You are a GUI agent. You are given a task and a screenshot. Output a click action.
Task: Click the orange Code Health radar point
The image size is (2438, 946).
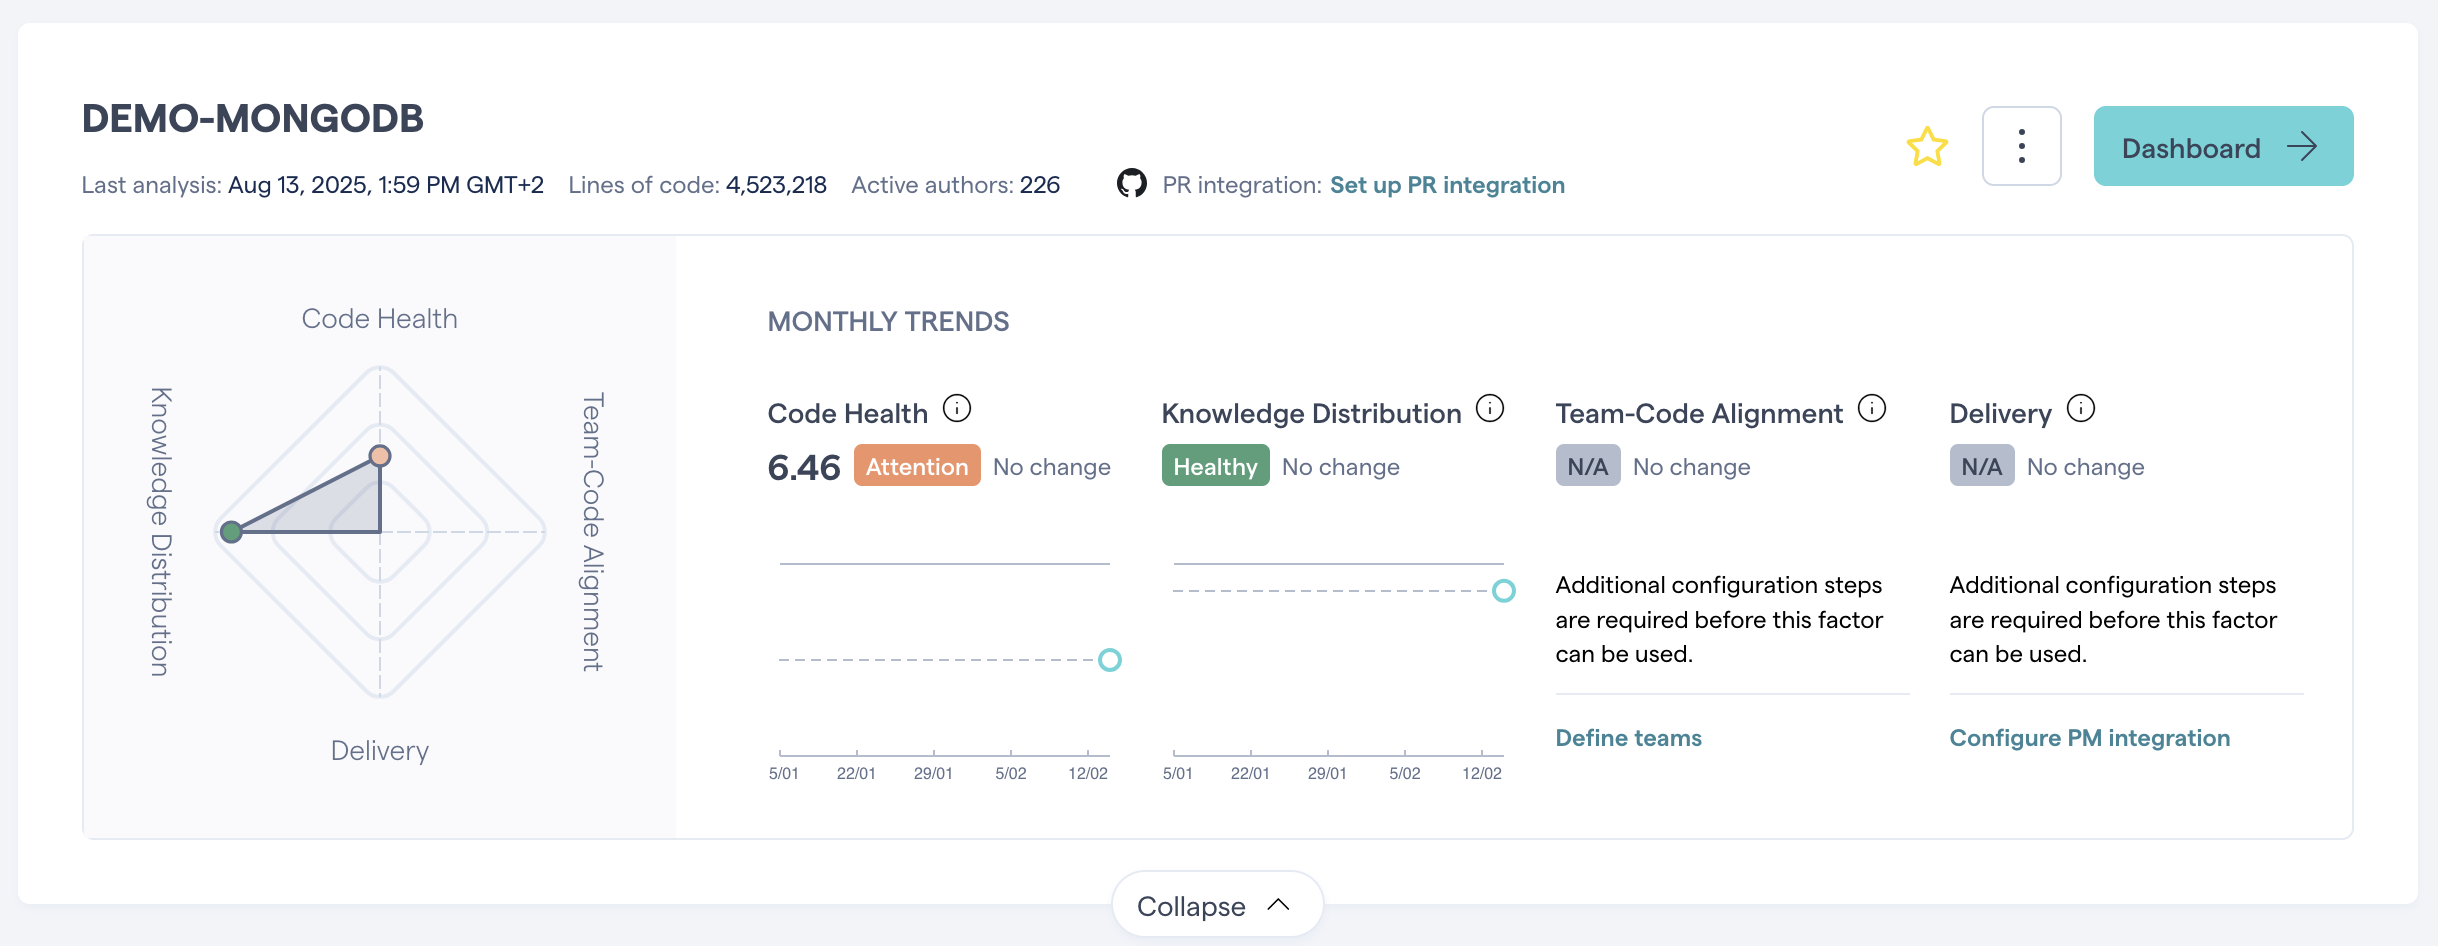pyautogui.click(x=380, y=455)
